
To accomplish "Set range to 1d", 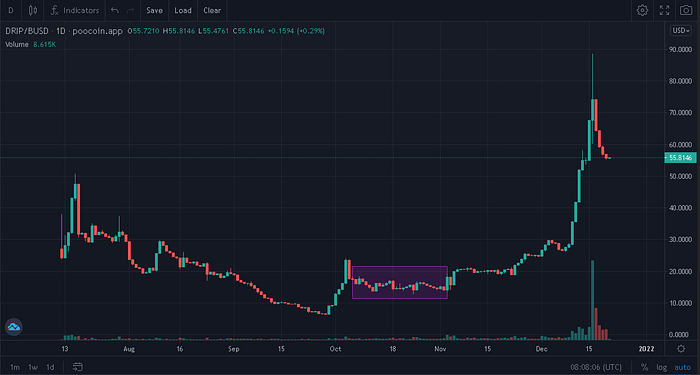I will click(50, 367).
